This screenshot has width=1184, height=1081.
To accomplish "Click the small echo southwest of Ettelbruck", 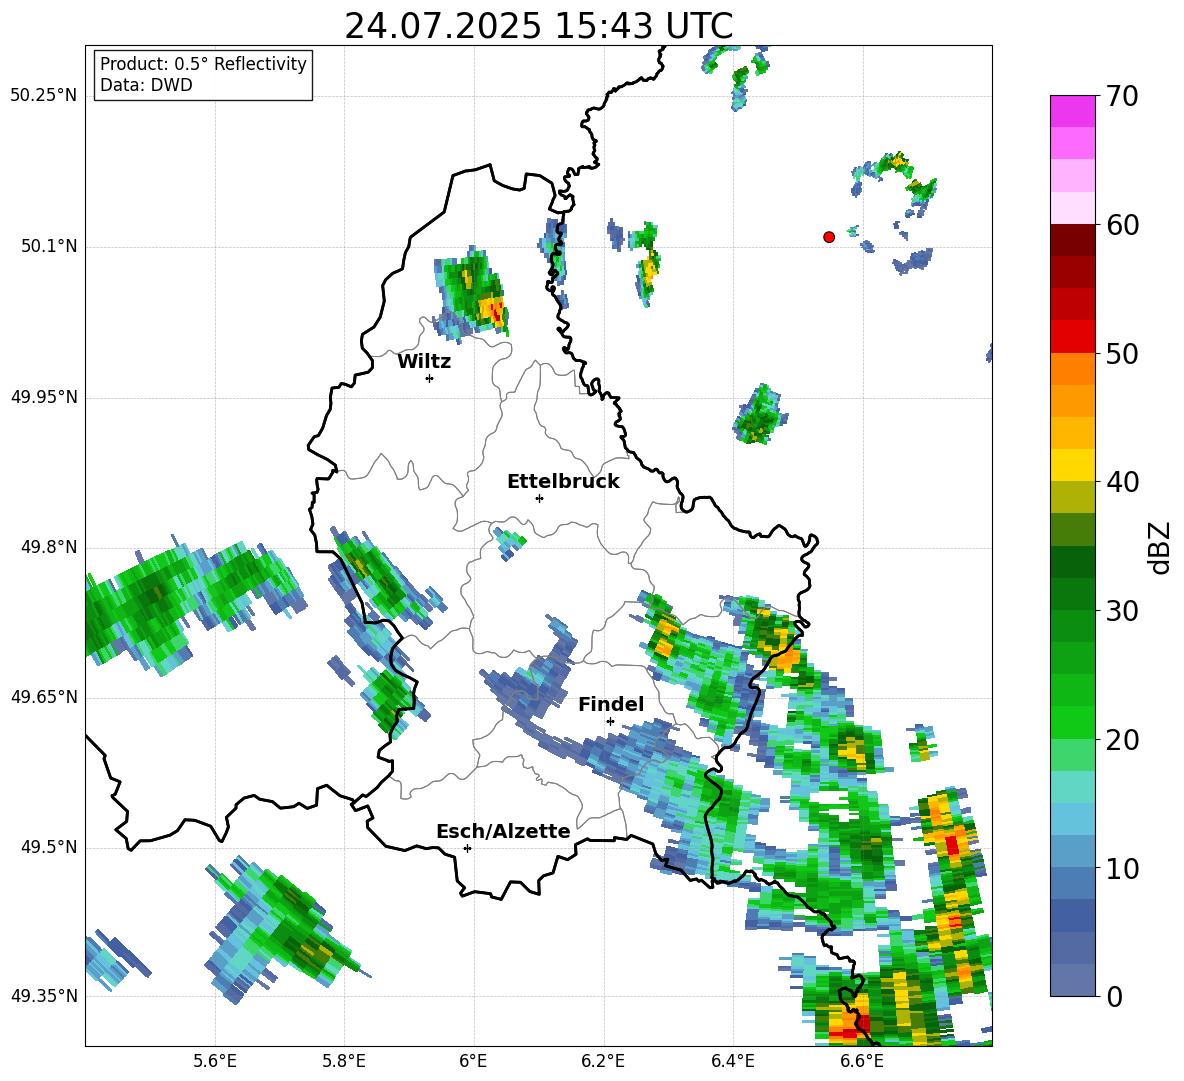I will point(510,542).
